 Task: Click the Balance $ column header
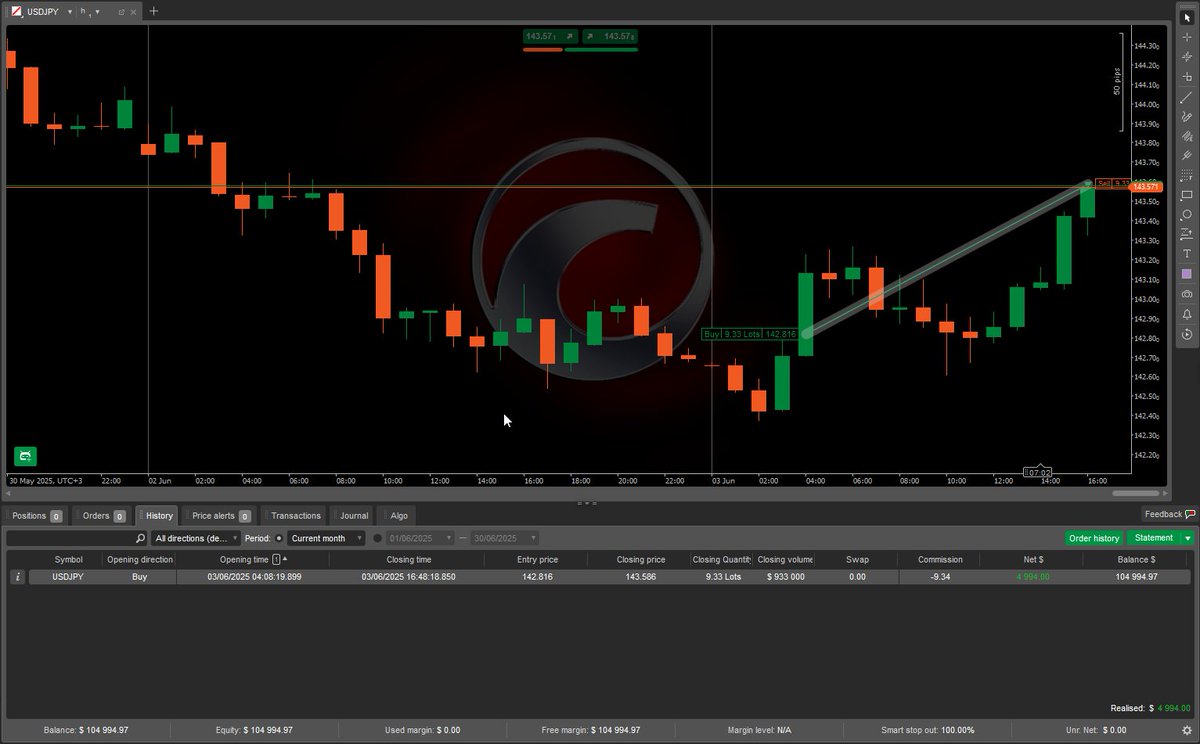[1137, 560]
